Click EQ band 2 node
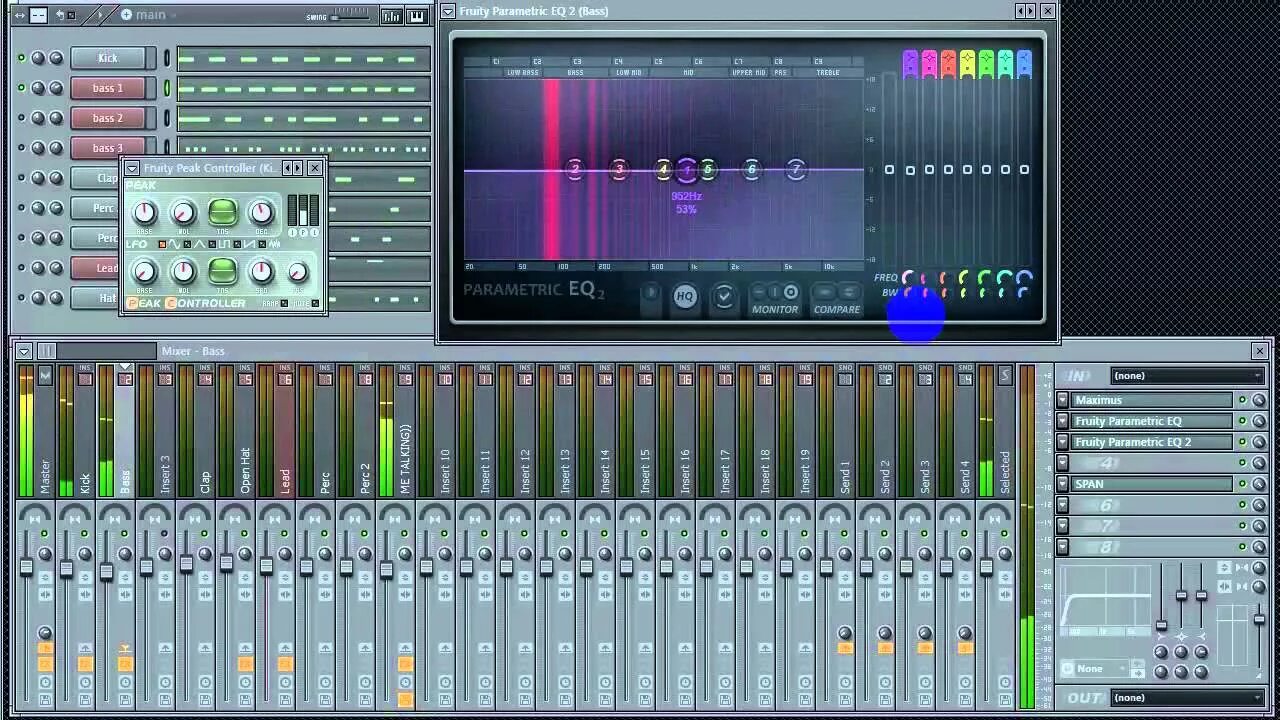 pyautogui.click(x=575, y=170)
